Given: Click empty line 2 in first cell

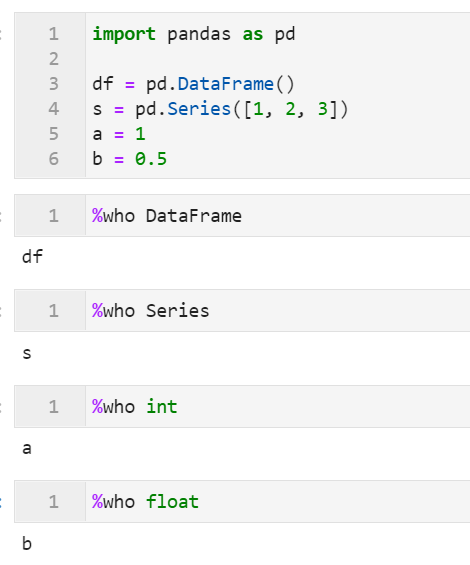Looking at the screenshot, I should 278,59.
